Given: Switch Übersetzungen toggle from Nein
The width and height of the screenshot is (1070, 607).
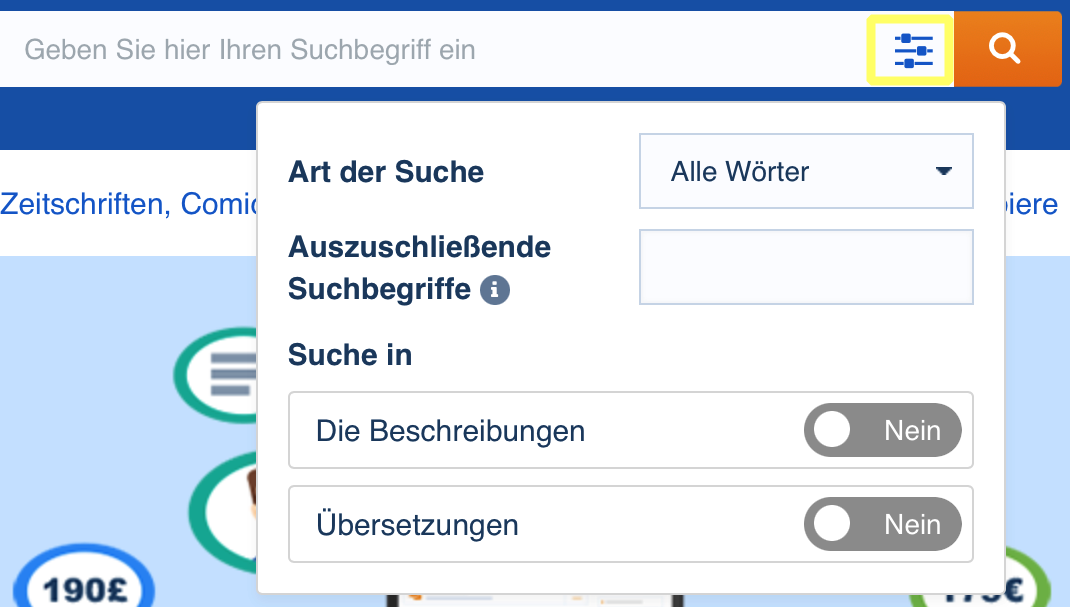Looking at the screenshot, I should click(x=882, y=525).
